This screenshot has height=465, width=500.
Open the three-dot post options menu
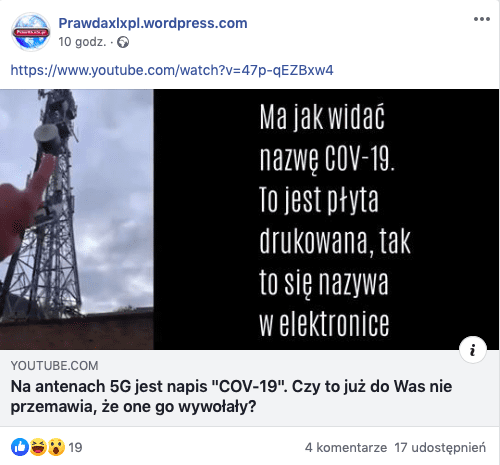click(482, 19)
